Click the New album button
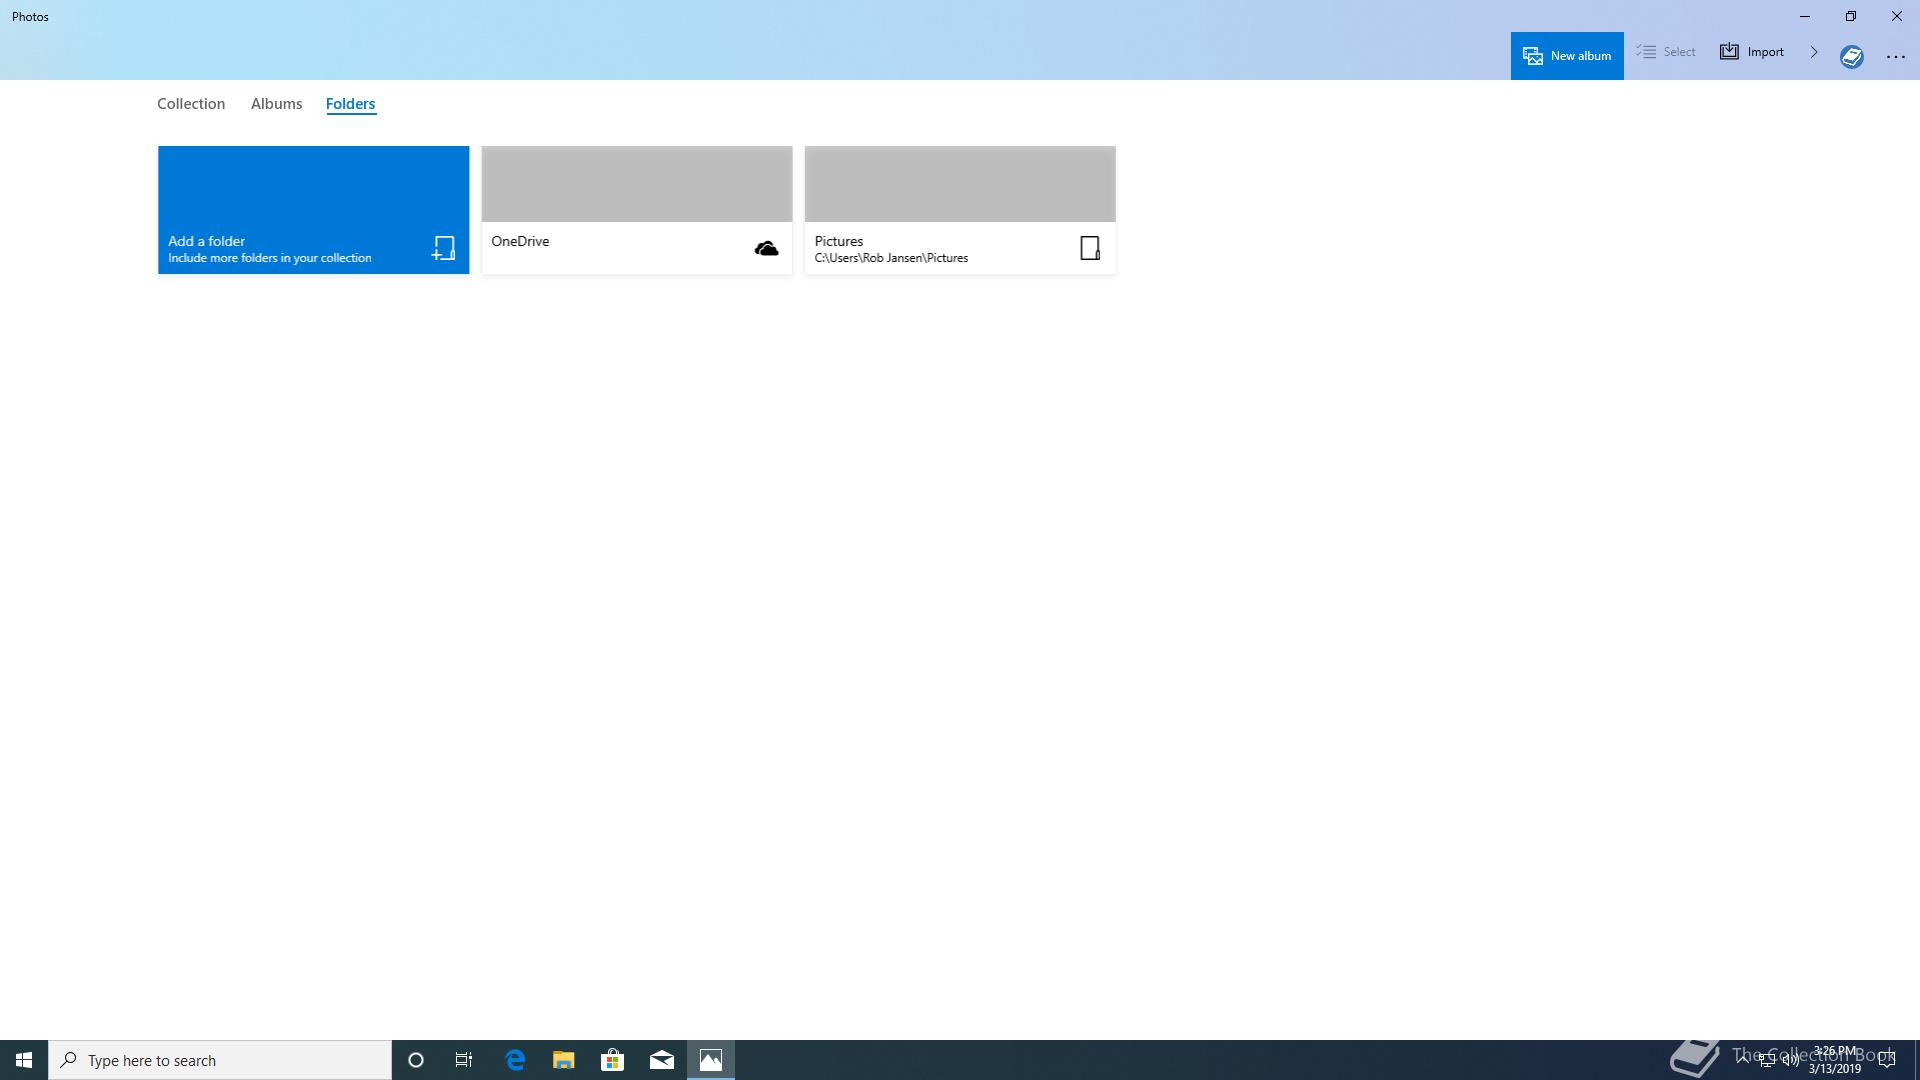The width and height of the screenshot is (1920, 1080). 1567,55
